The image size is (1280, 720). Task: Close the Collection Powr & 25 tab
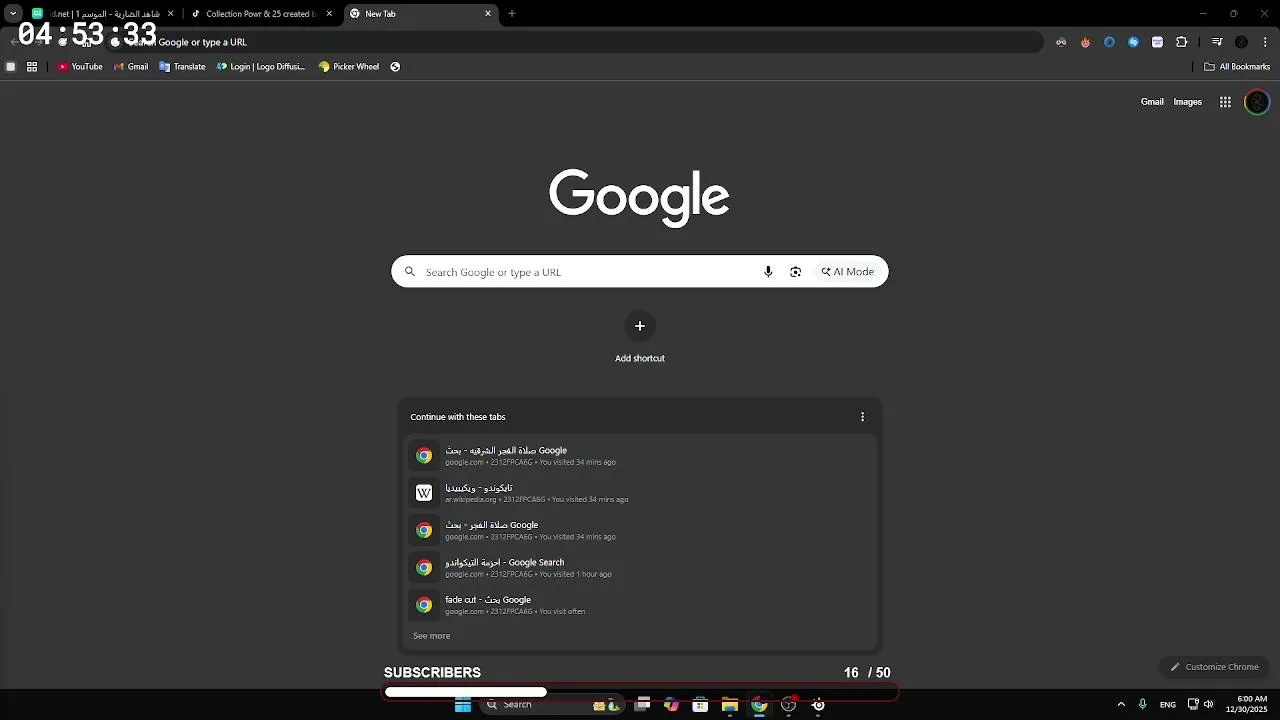click(329, 14)
